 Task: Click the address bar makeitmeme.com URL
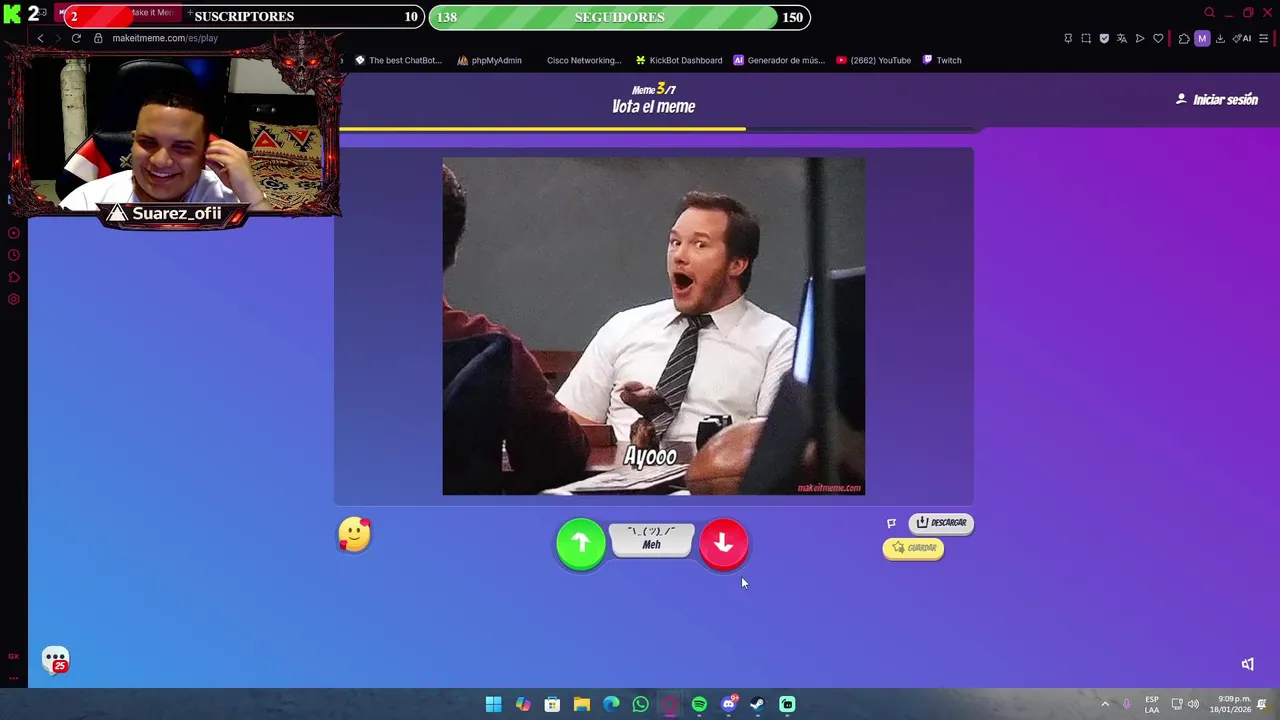[165, 38]
